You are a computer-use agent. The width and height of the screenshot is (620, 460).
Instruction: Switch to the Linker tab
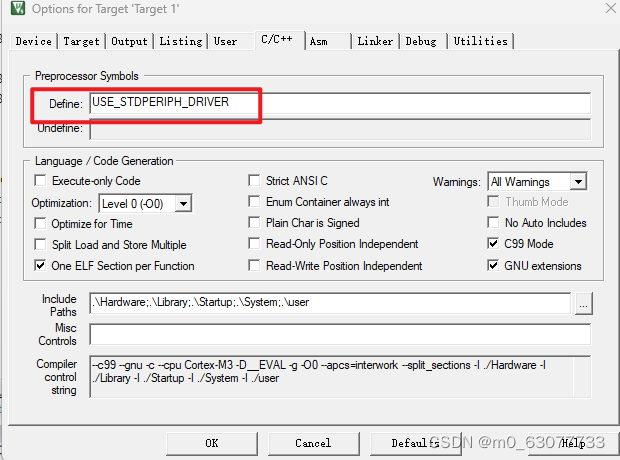tap(375, 41)
